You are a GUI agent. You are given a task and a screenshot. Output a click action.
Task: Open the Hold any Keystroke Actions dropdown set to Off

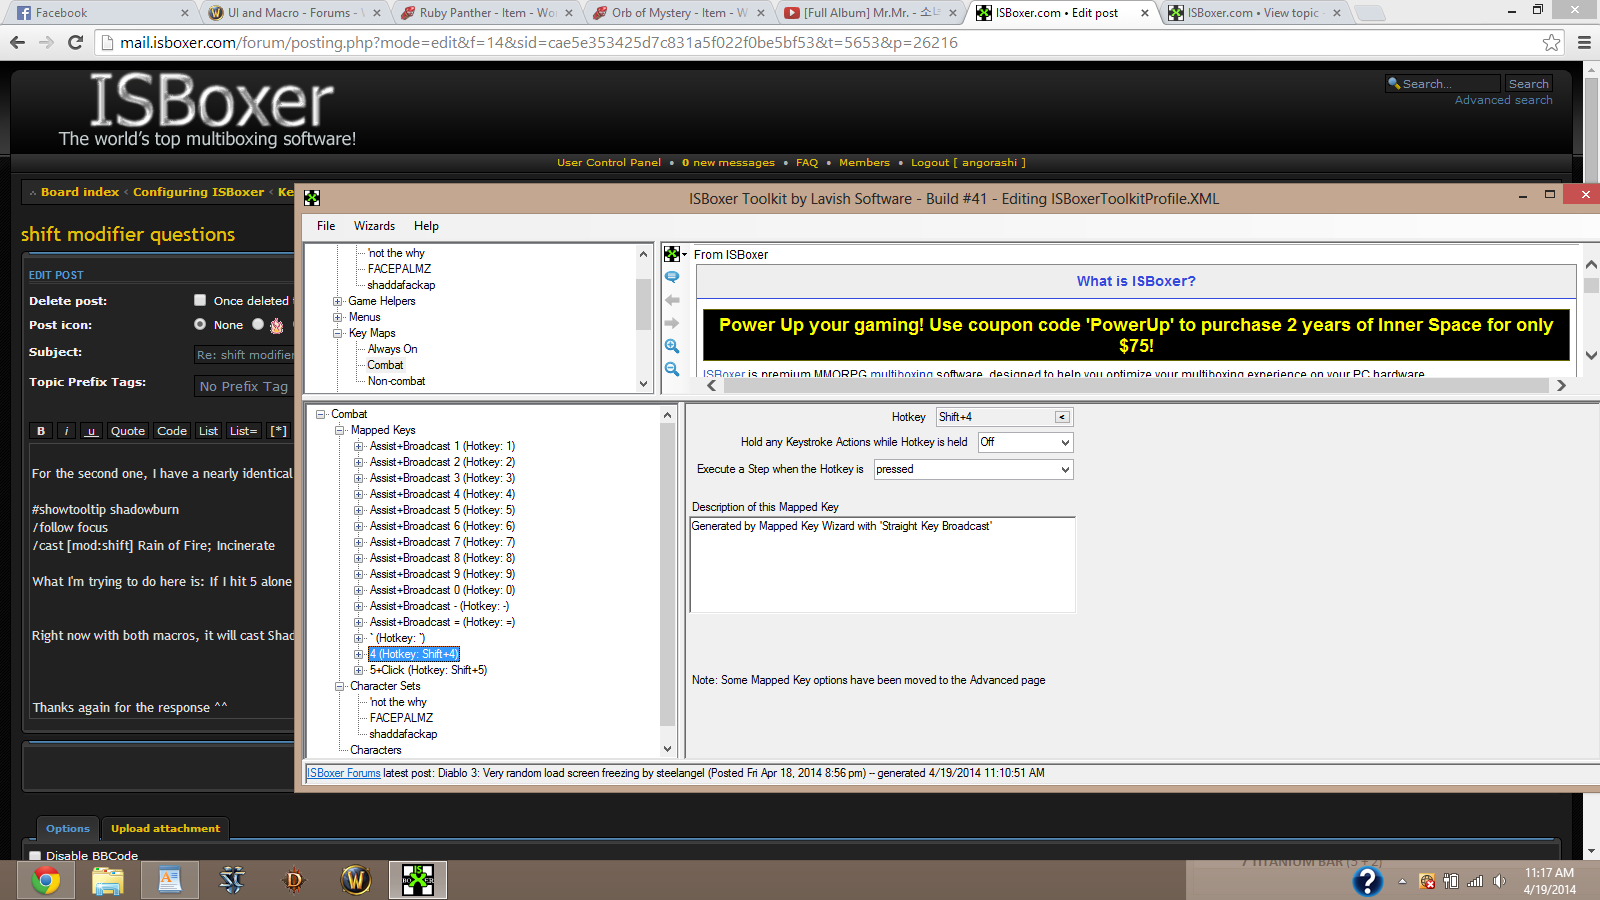point(1025,442)
